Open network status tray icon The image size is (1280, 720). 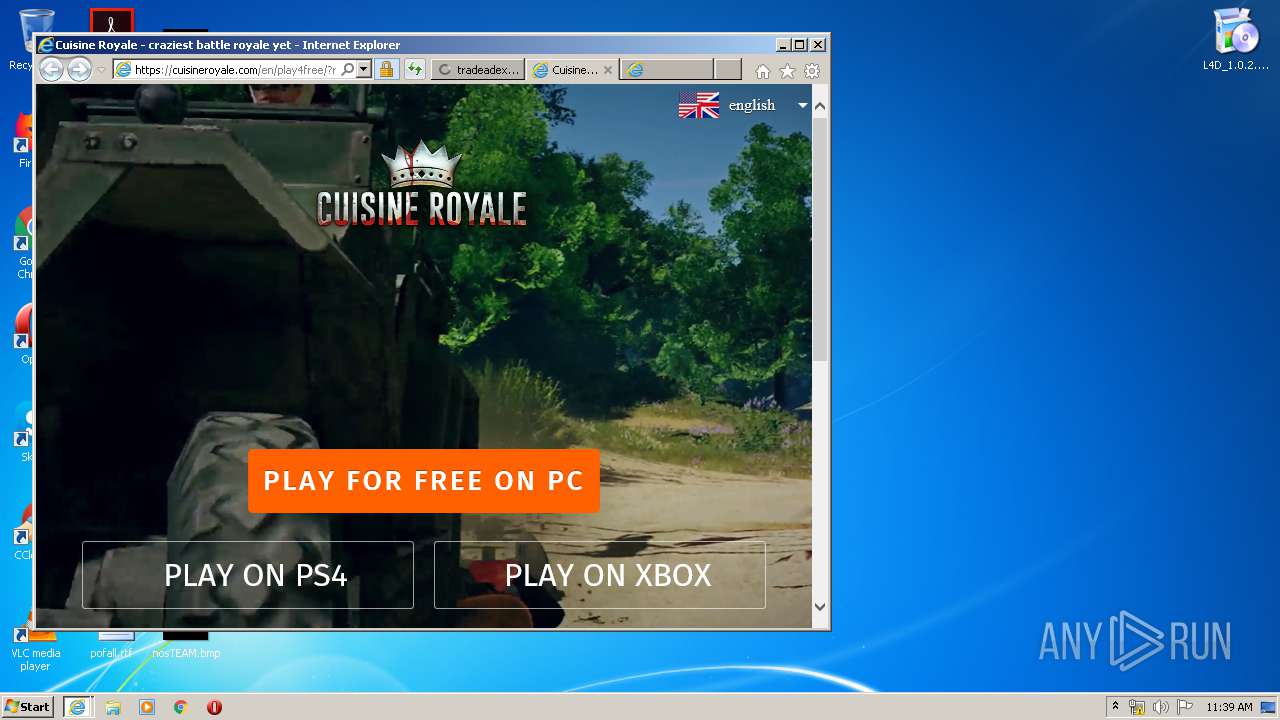1137,707
